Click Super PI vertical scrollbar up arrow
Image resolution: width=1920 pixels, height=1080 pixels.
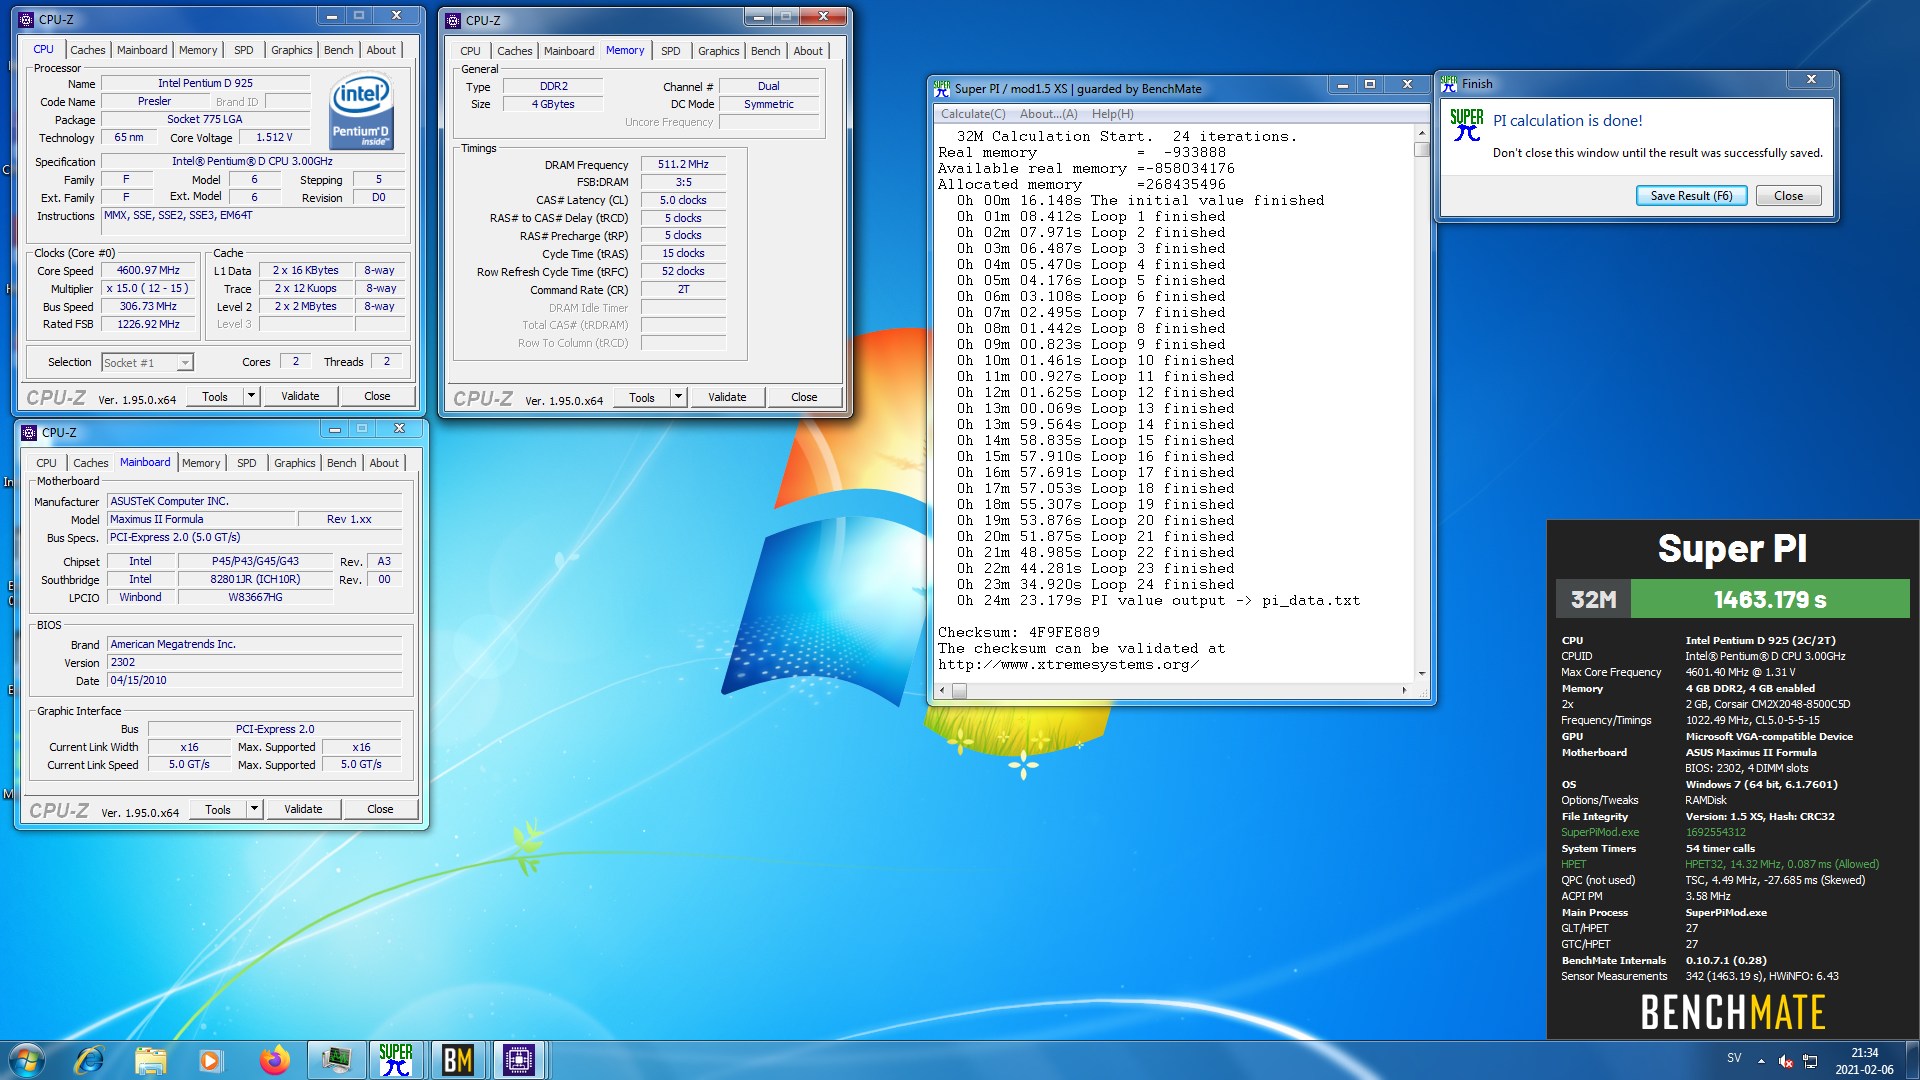tap(1422, 134)
